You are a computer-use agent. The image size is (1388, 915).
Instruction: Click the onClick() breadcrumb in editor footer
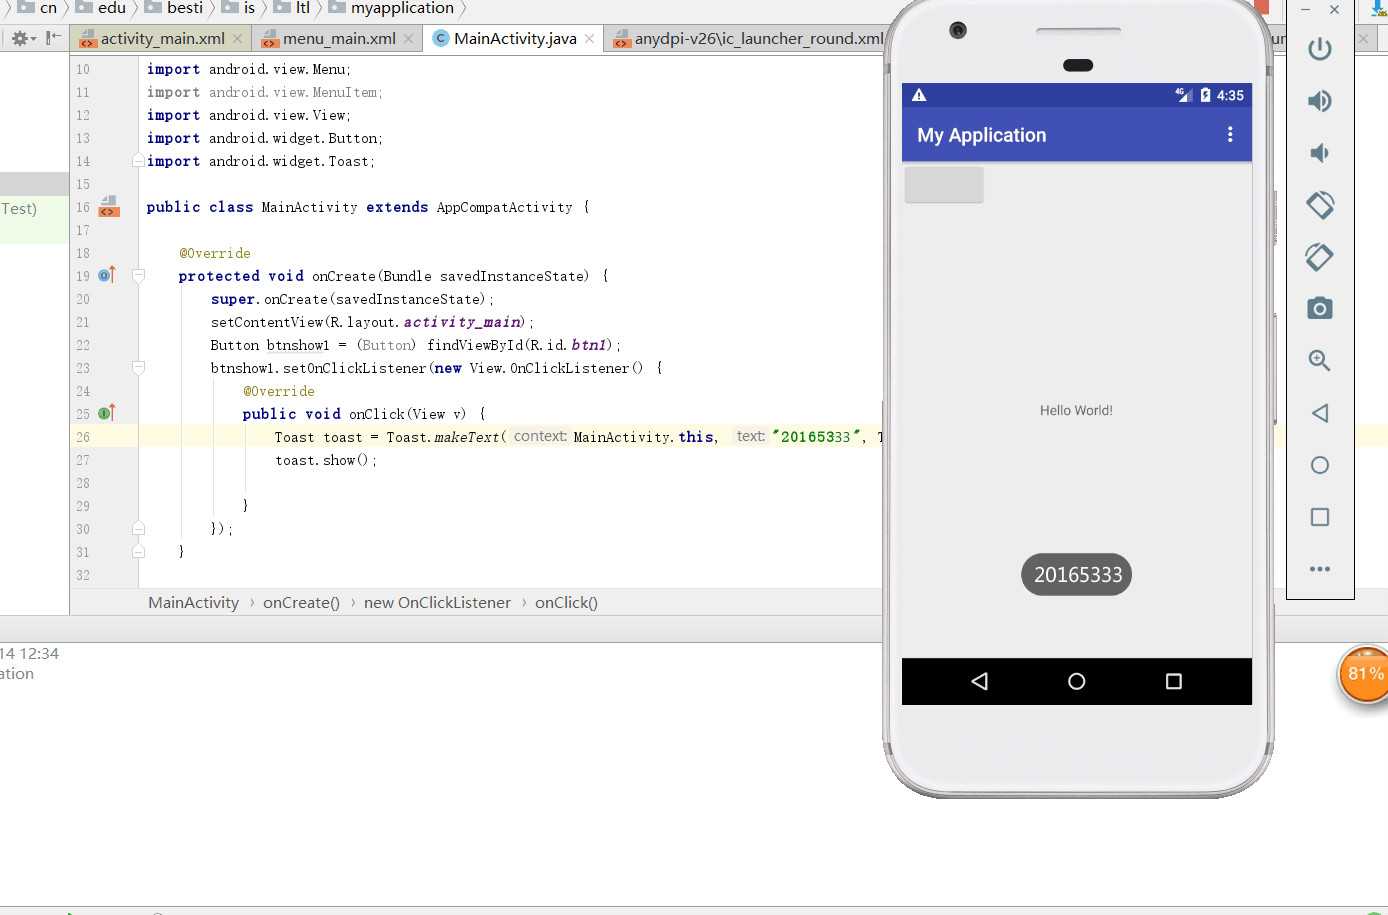pyautogui.click(x=566, y=602)
